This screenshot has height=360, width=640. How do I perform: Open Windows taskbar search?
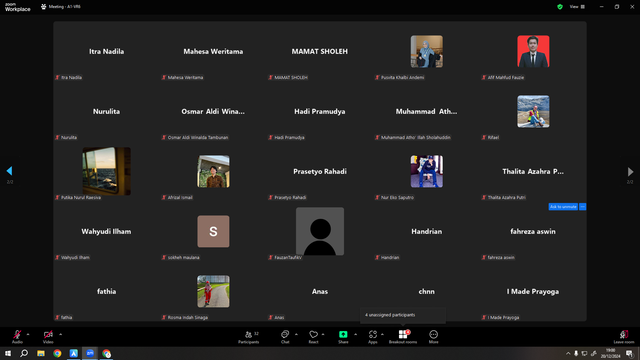24,353
